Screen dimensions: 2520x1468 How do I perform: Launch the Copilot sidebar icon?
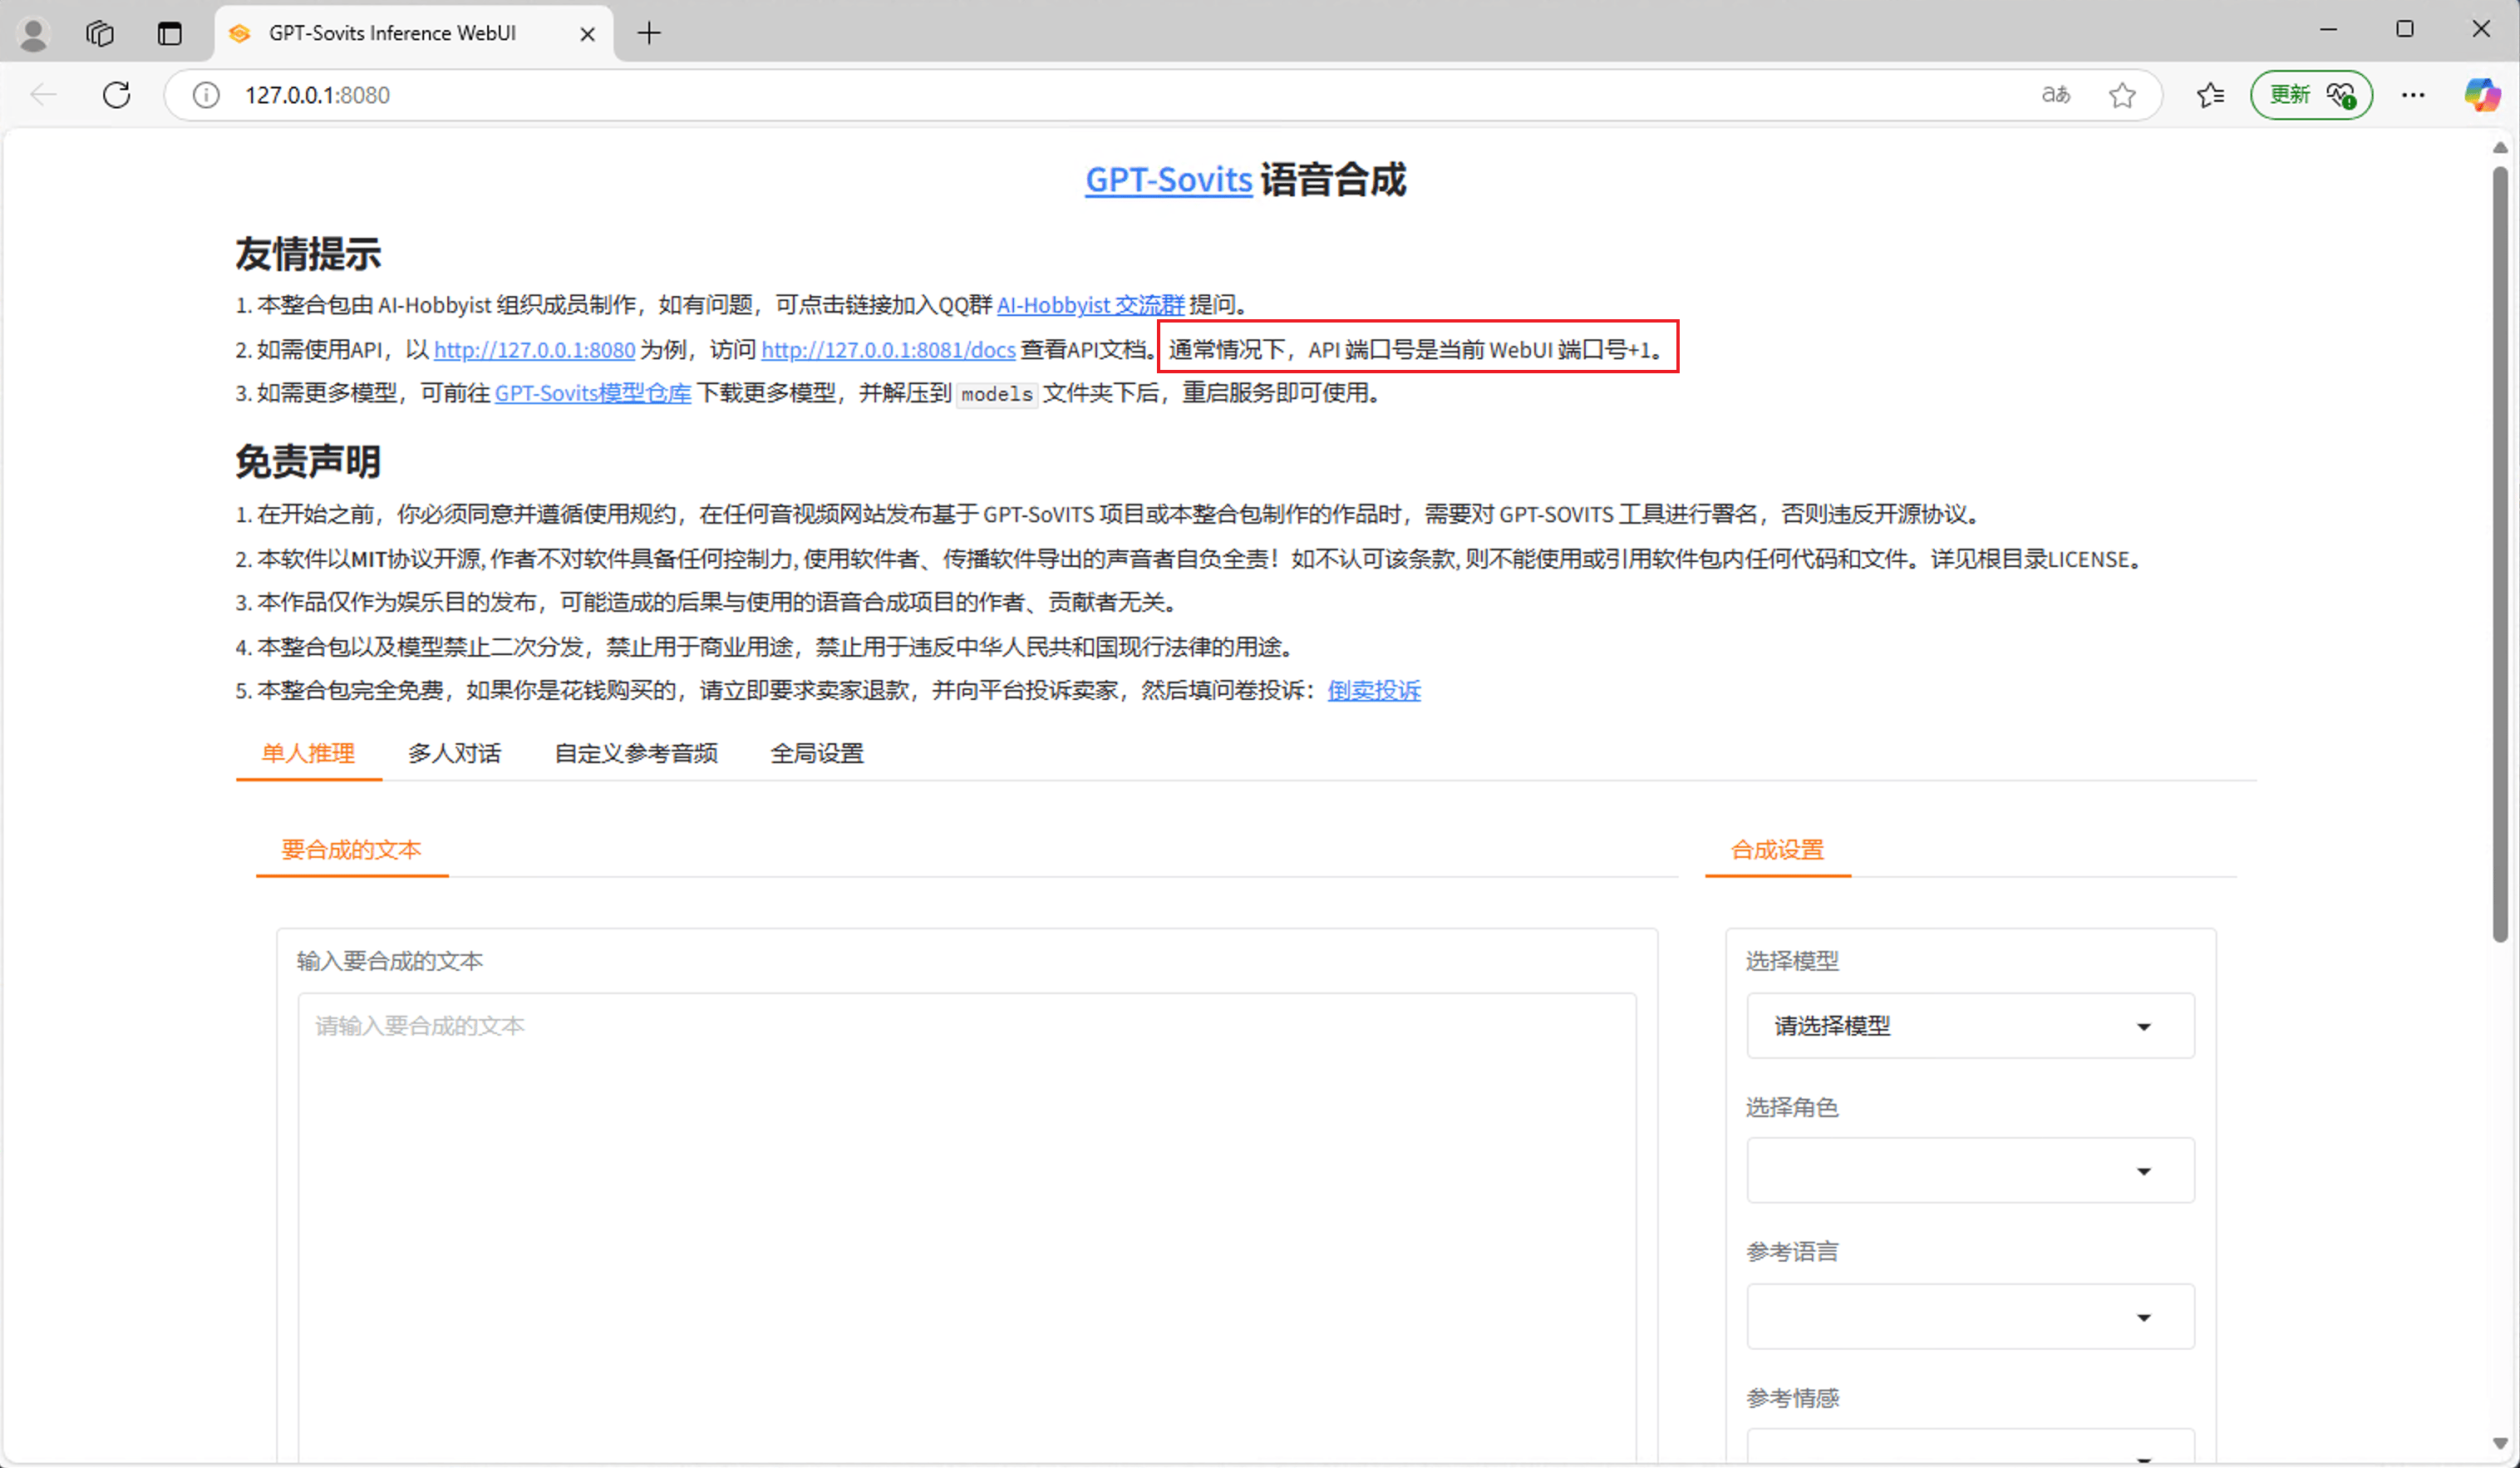tap(2482, 95)
